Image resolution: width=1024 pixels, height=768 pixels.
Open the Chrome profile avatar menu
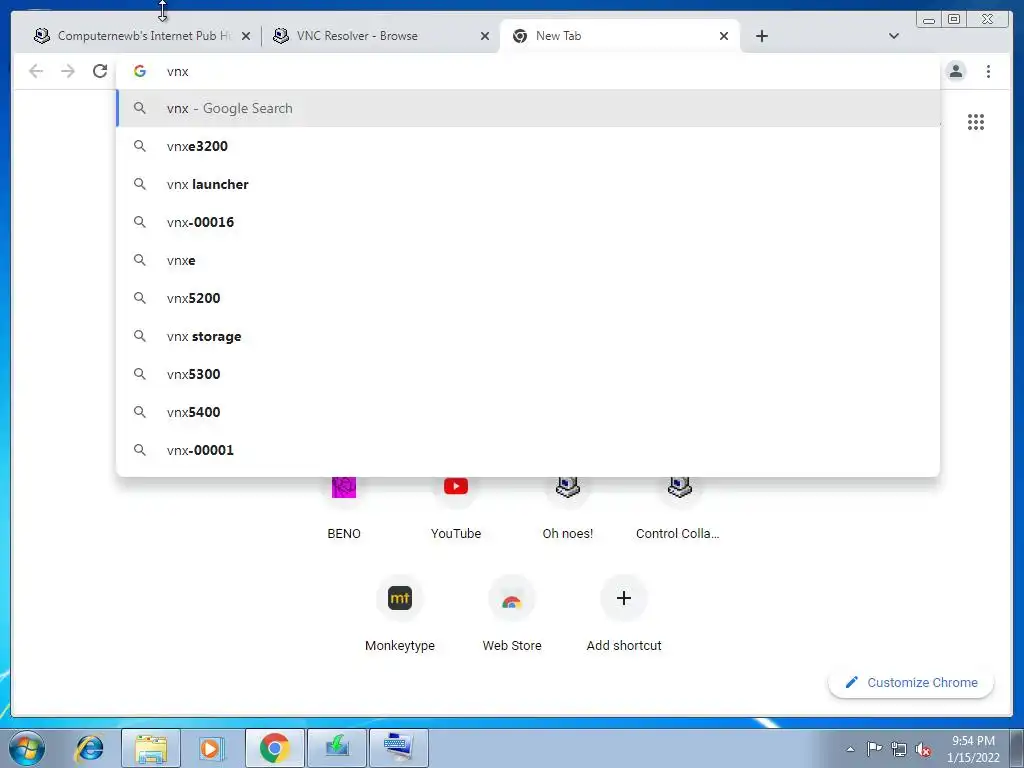click(x=955, y=71)
